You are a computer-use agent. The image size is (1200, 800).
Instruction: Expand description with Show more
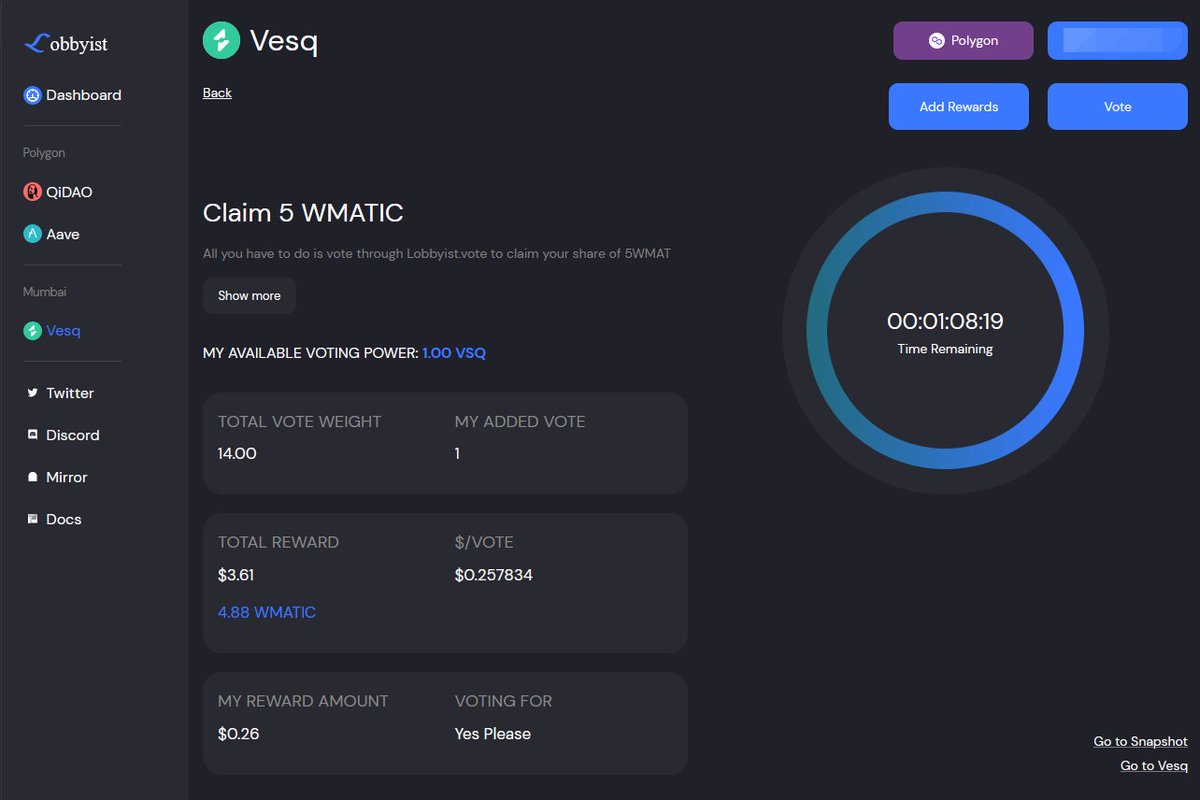(249, 296)
